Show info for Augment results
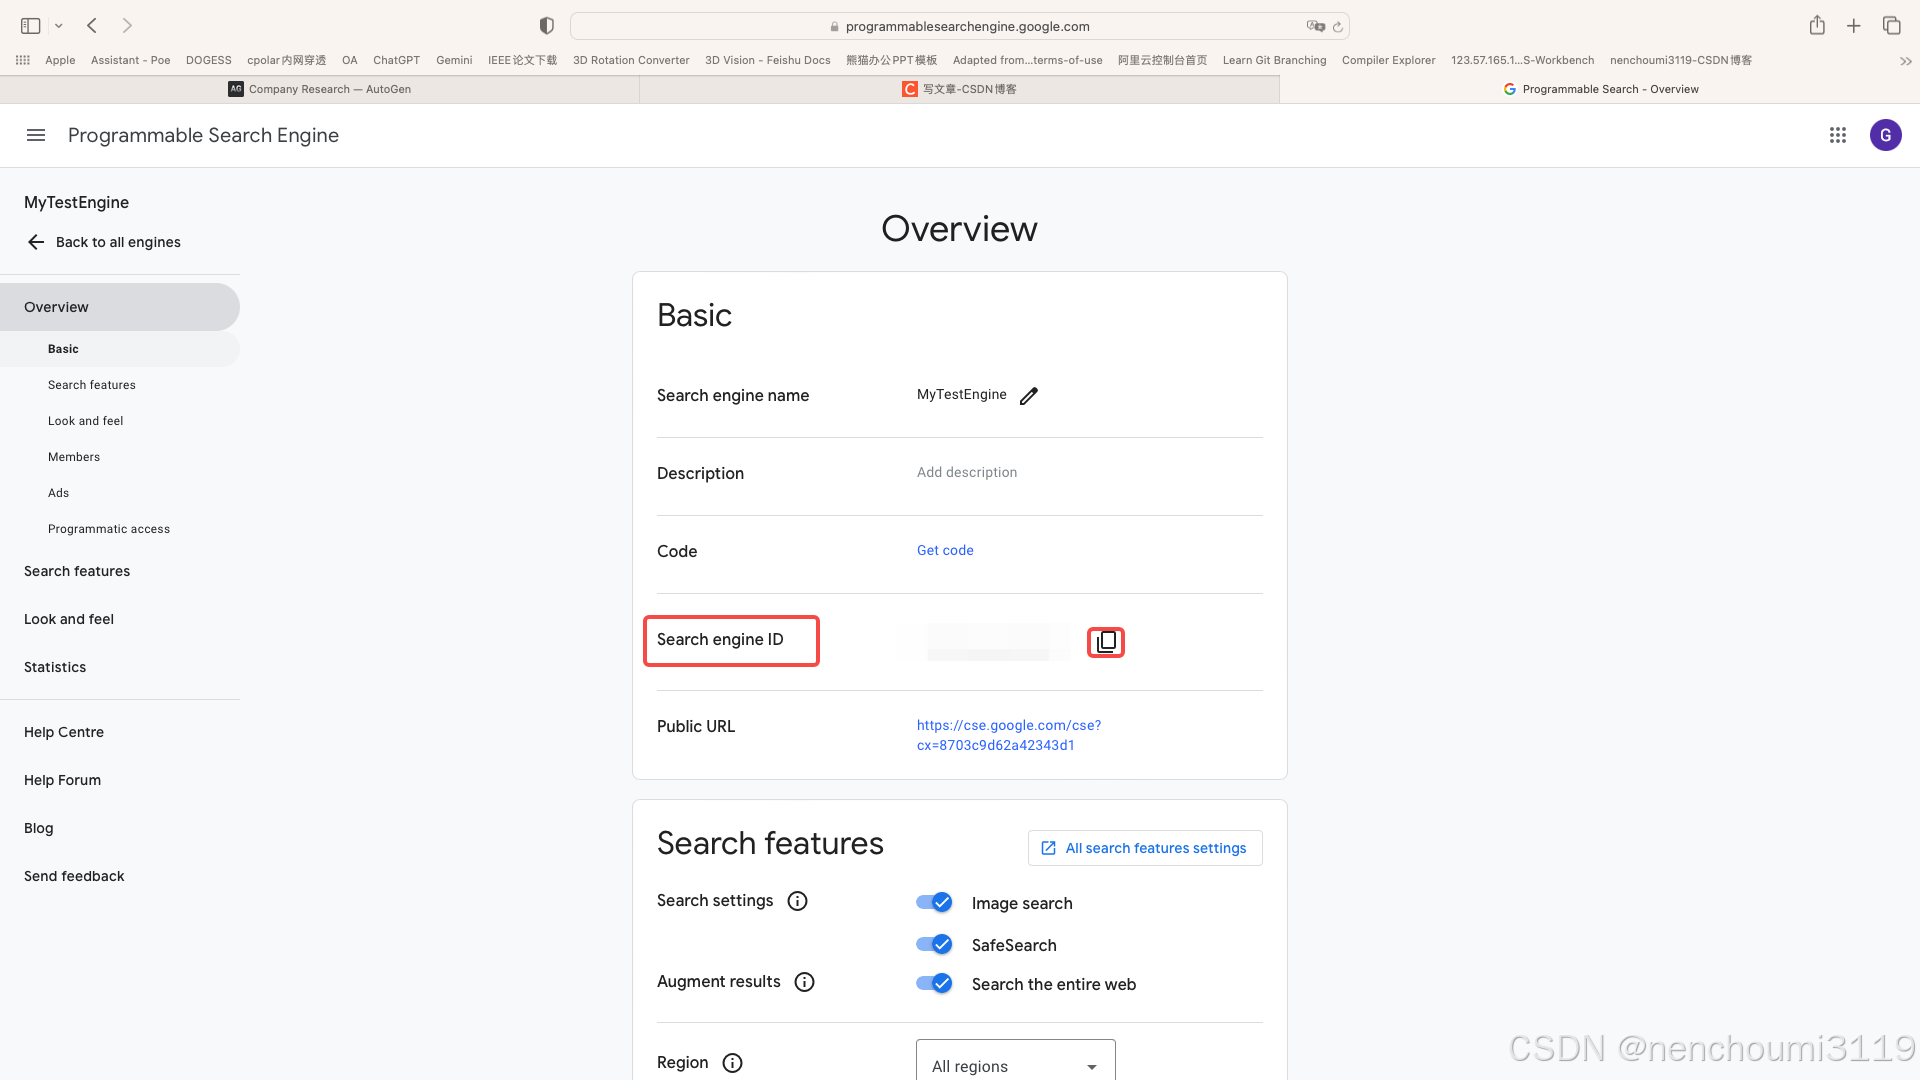1920x1080 pixels. (804, 982)
